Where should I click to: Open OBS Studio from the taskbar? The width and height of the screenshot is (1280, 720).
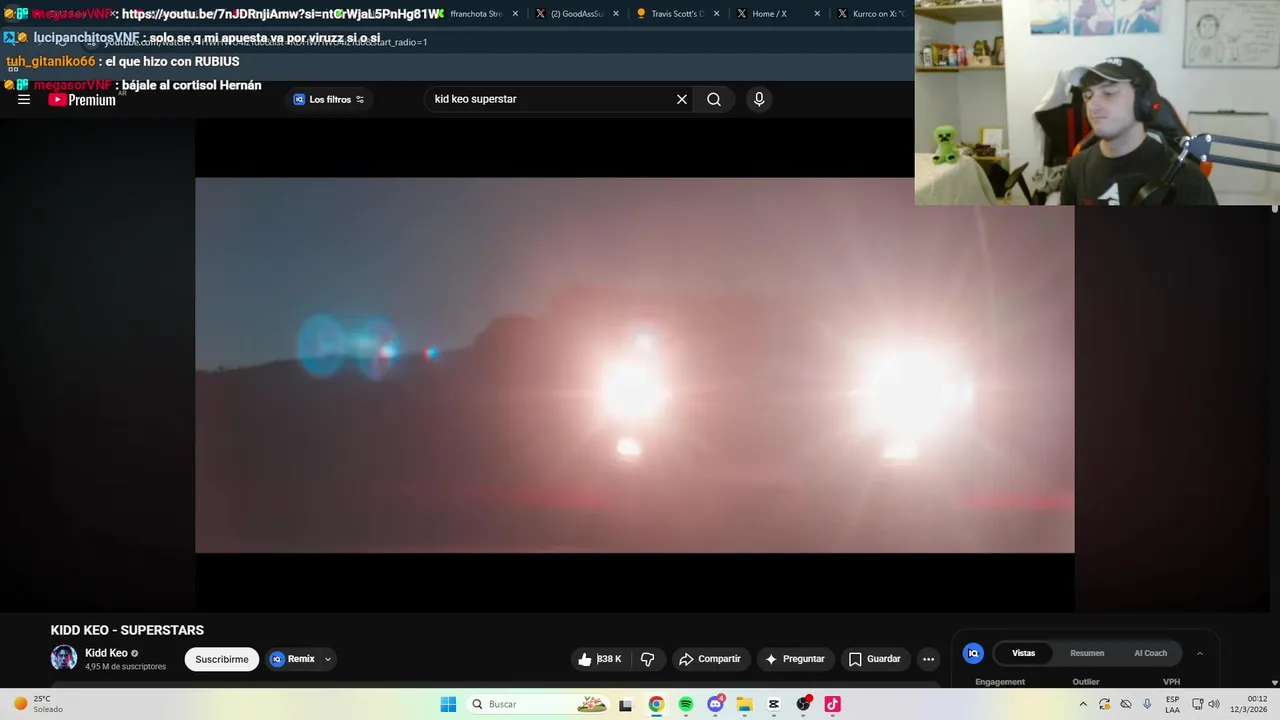coord(803,704)
